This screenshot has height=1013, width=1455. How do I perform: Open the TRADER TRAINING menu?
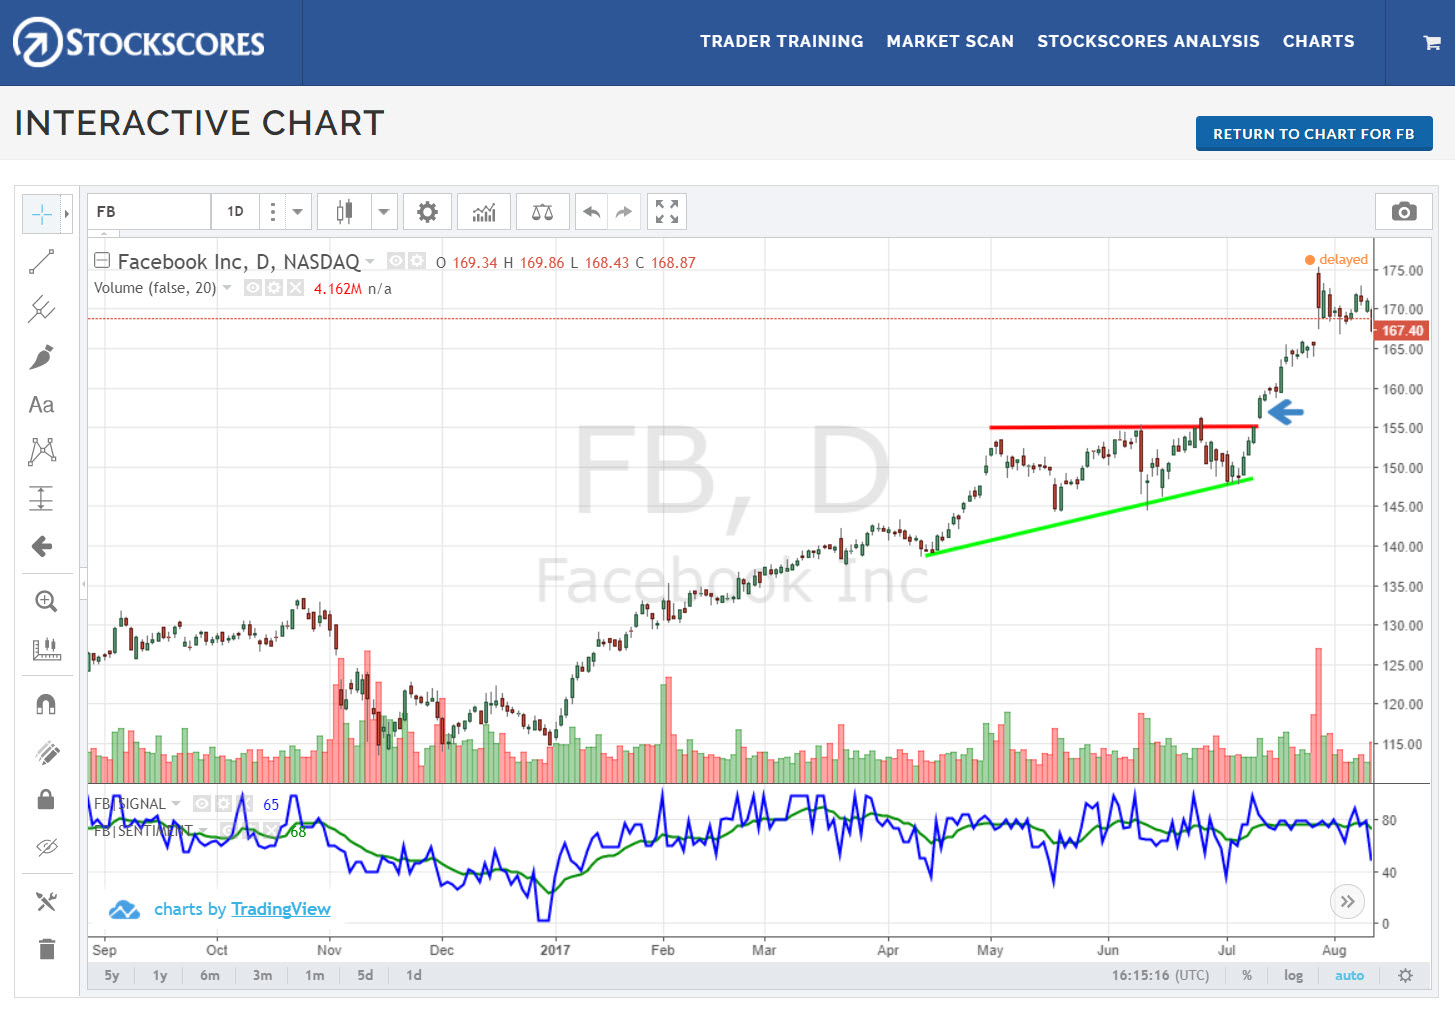782,41
